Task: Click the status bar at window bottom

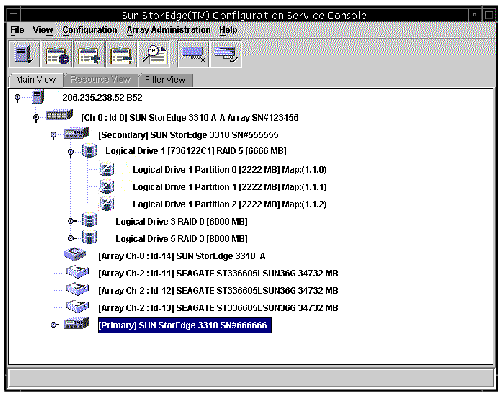Action: click(x=251, y=377)
